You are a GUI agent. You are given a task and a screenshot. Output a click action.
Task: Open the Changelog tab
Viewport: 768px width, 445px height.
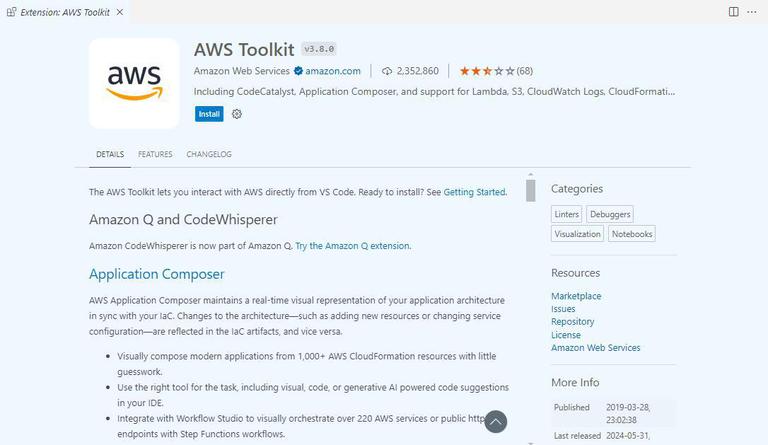point(209,155)
